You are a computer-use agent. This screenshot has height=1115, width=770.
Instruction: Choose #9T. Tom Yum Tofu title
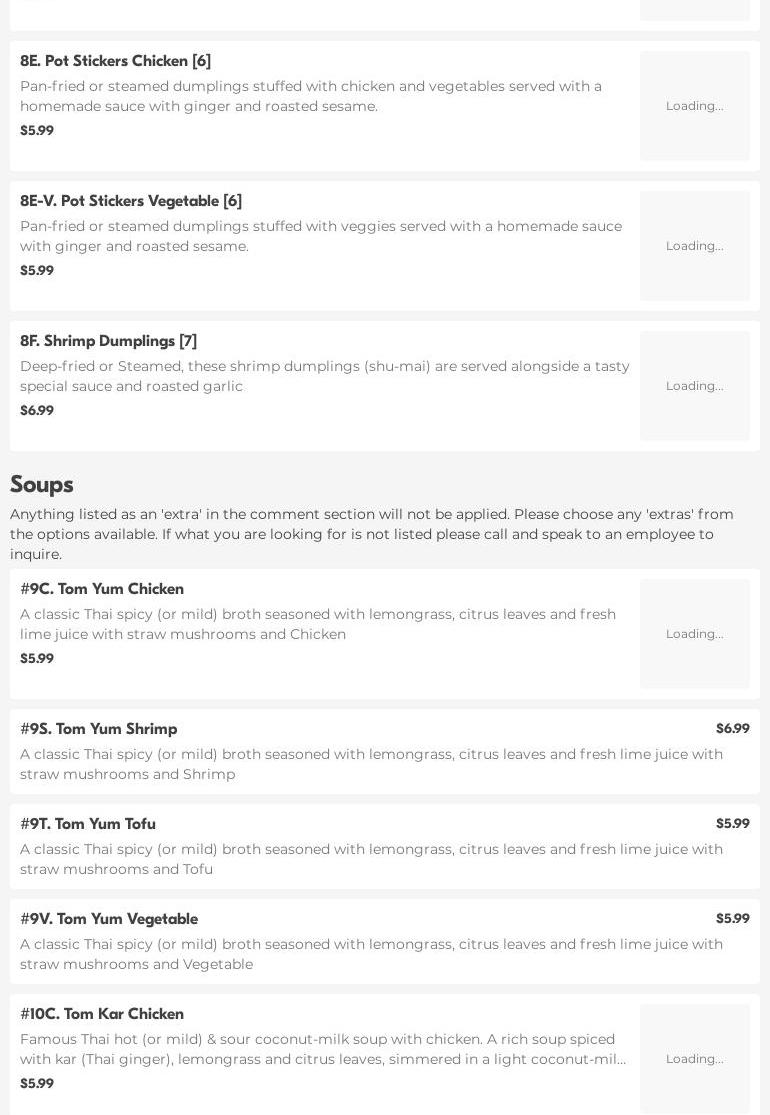(88, 824)
